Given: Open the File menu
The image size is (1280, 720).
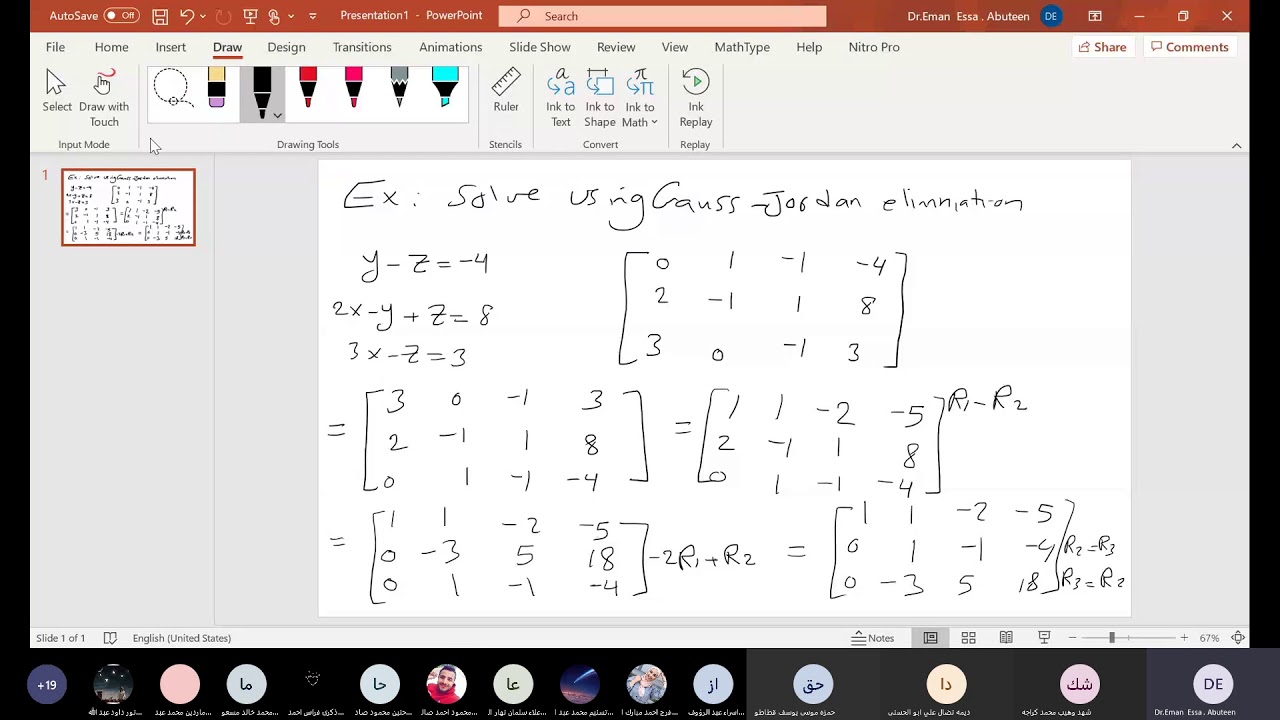Looking at the screenshot, I should click(x=55, y=47).
